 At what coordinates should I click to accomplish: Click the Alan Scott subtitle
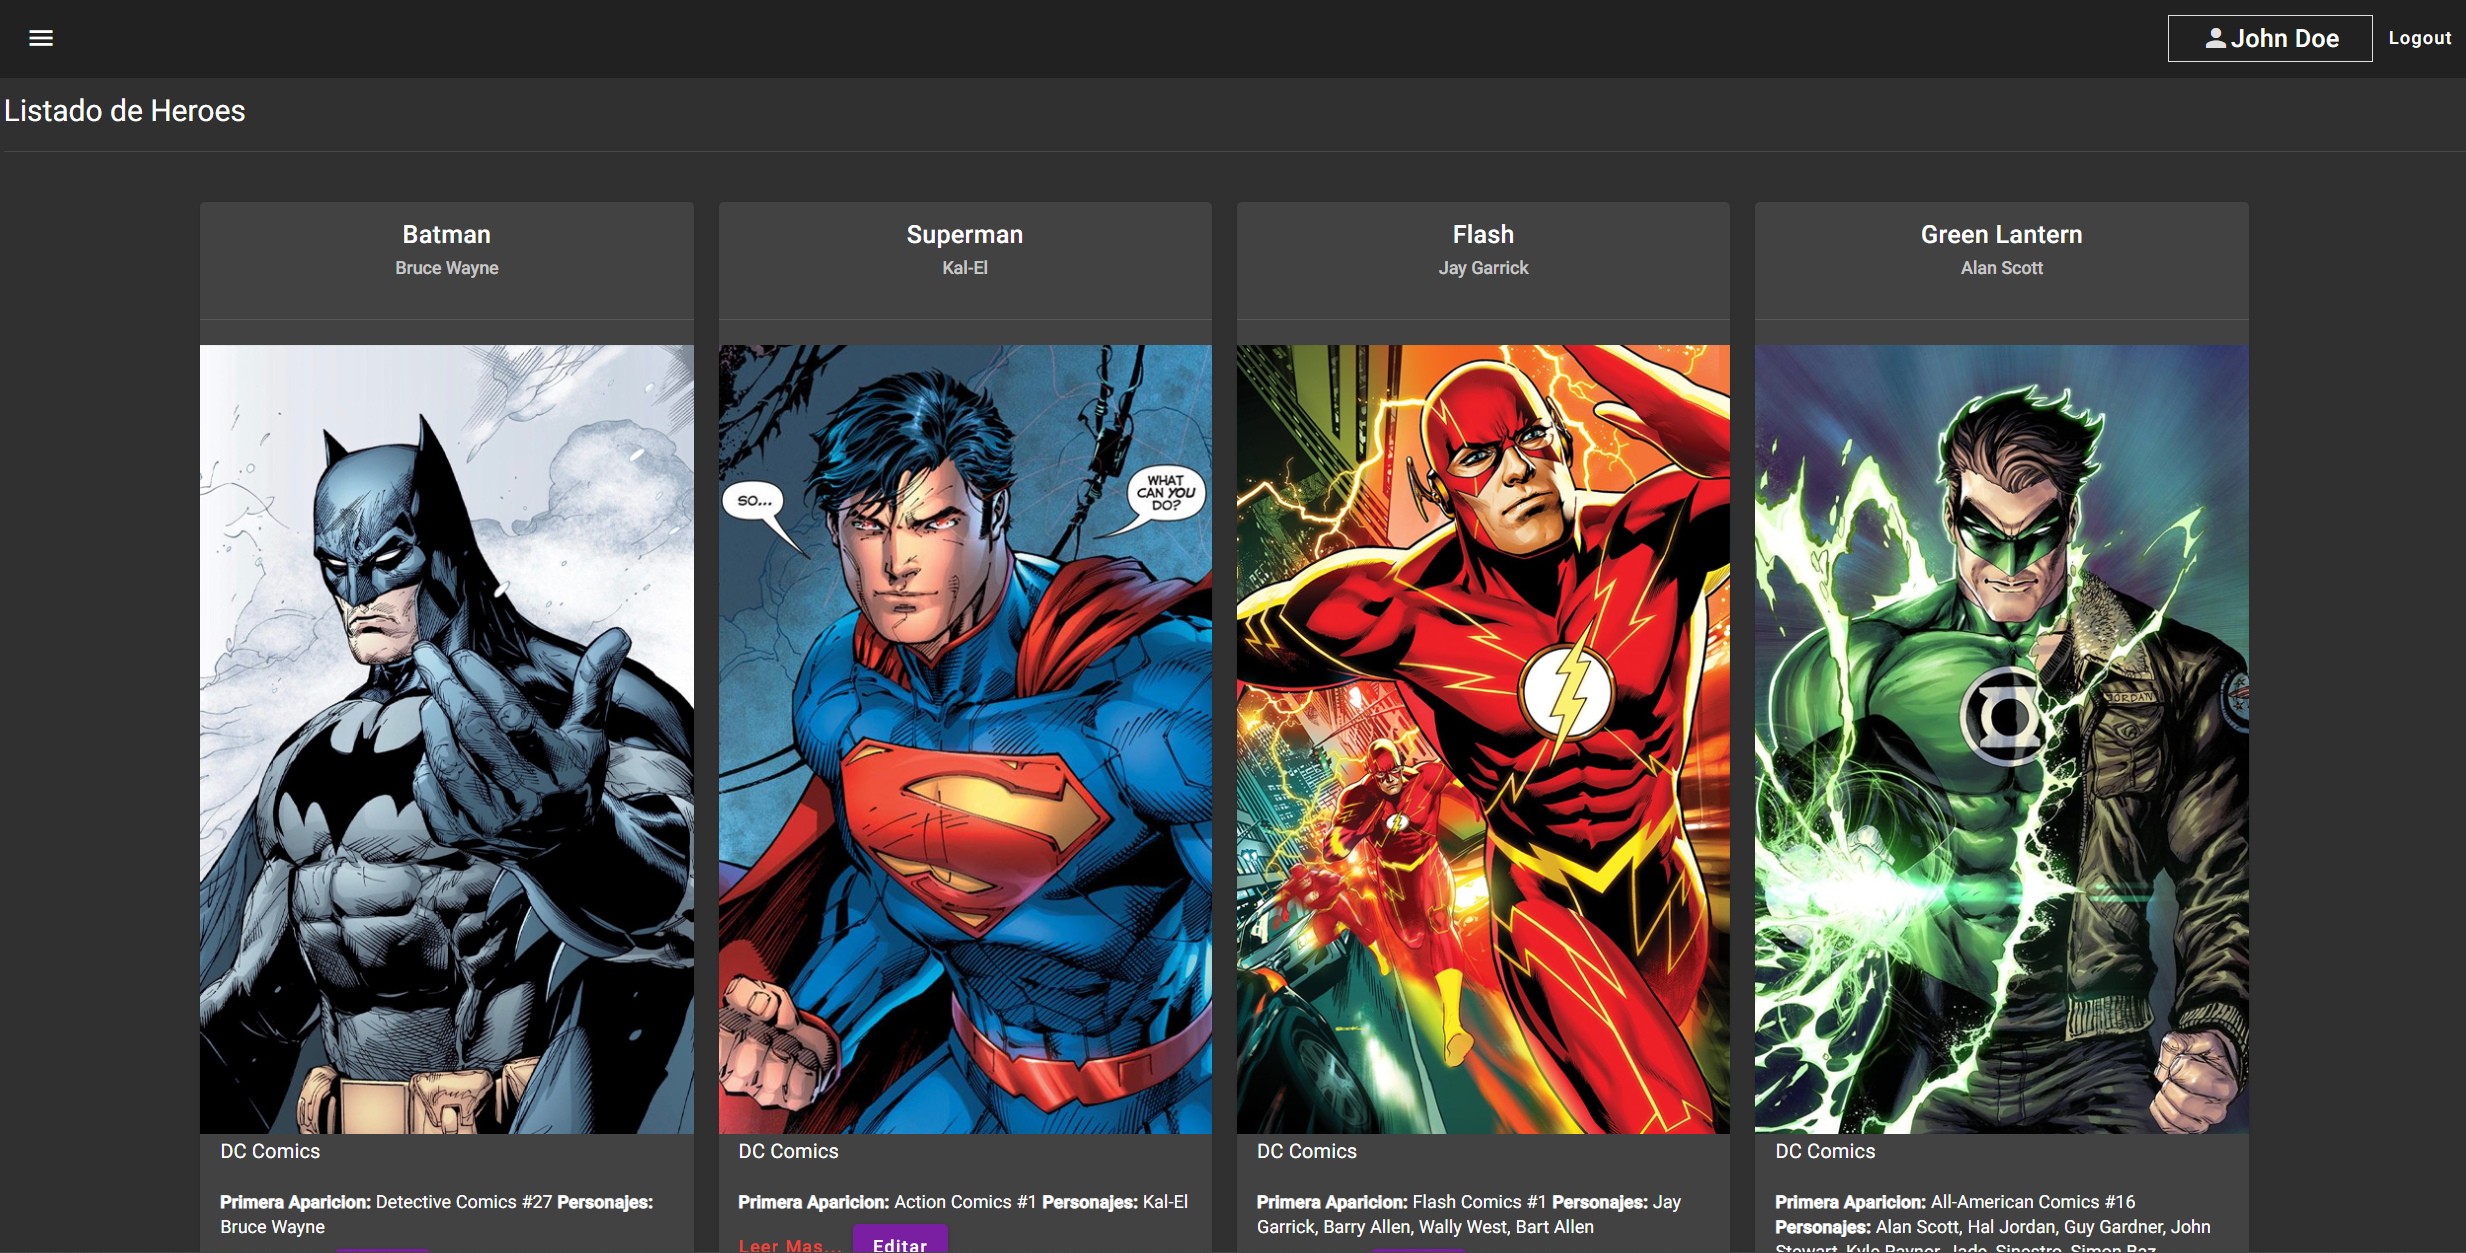pos(2001,268)
